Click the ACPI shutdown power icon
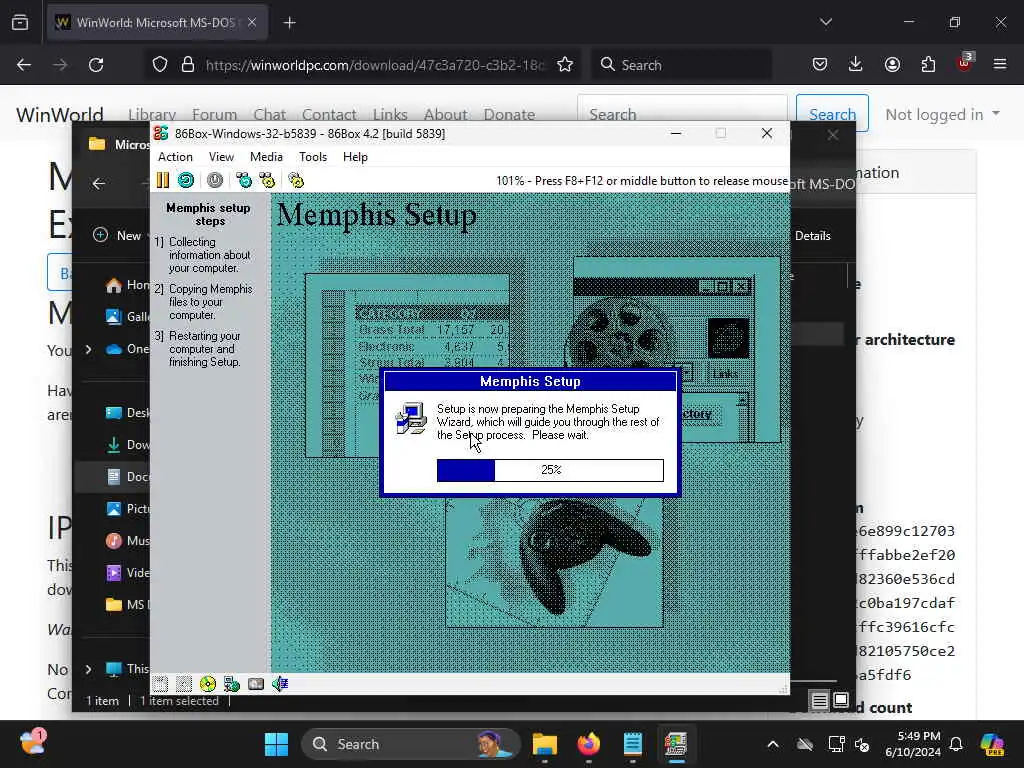 pos(215,180)
